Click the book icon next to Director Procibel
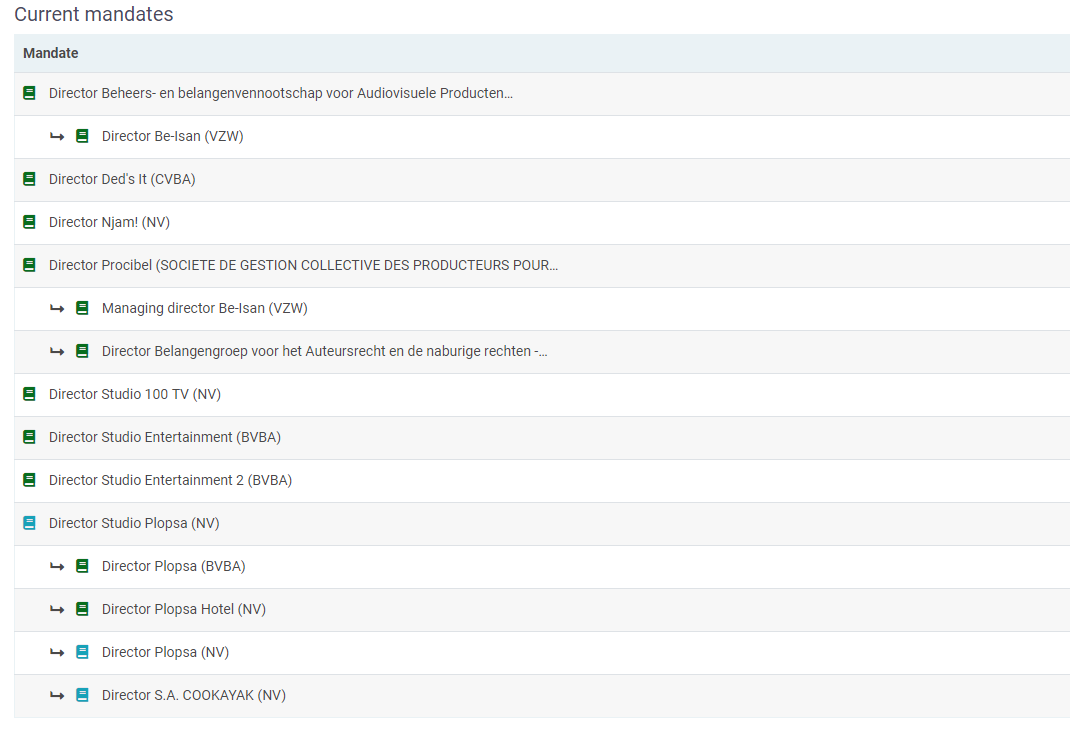1070x730 pixels. tap(29, 266)
